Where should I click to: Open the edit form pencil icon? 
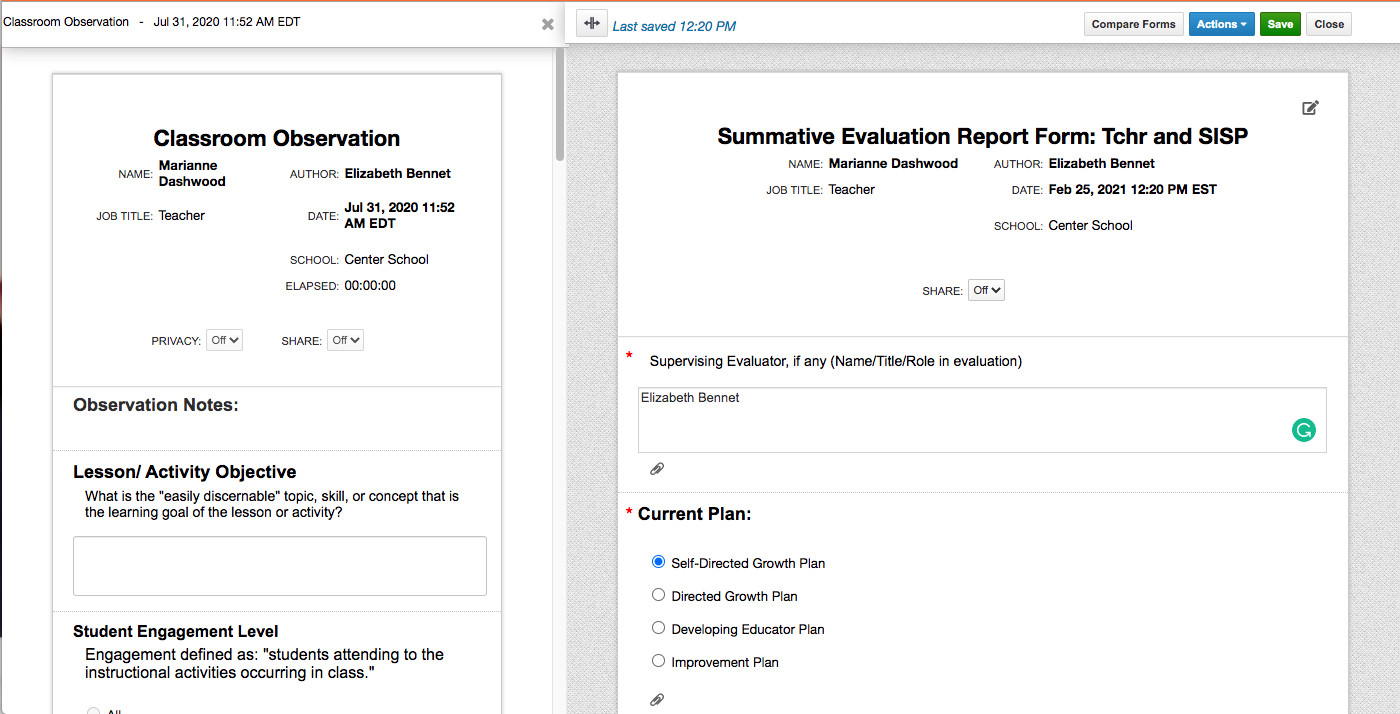point(1310,107)
